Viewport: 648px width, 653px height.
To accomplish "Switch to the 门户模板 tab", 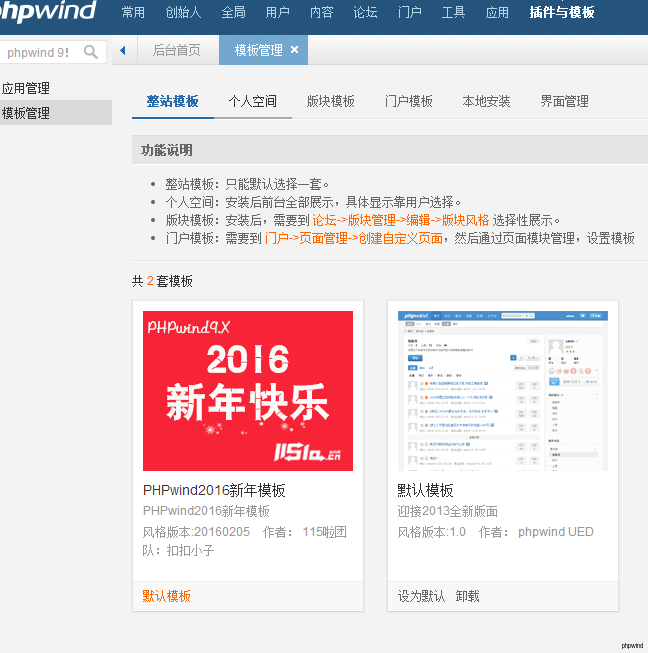I will pos(409,101).
